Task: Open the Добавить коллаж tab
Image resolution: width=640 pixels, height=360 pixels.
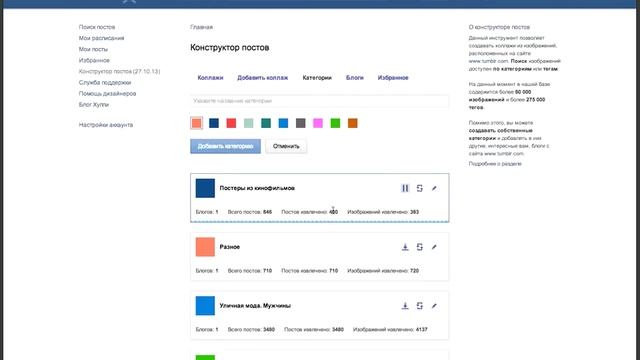Action: pyautogui.click(x=262, y=78)
